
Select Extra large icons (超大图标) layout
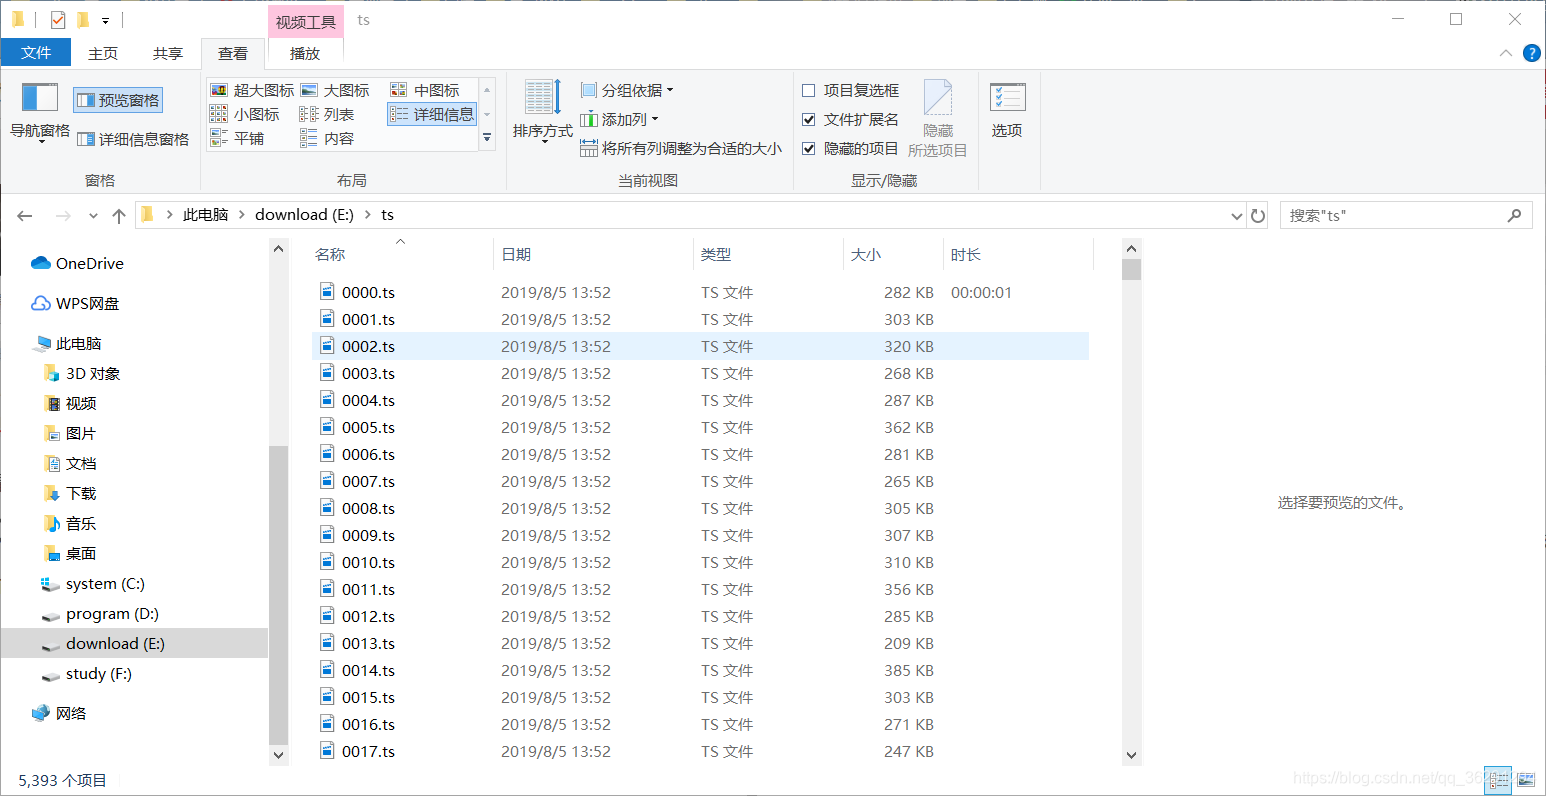(x=253, y=90)
